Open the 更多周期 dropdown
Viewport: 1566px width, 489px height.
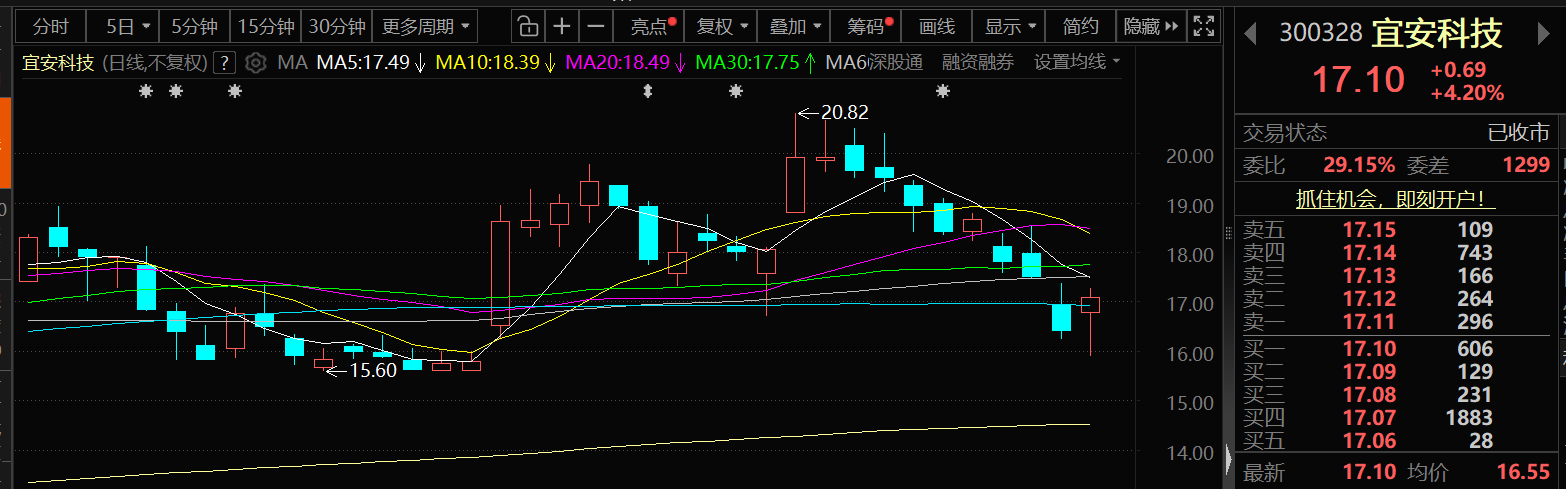[x=424, y=26]
